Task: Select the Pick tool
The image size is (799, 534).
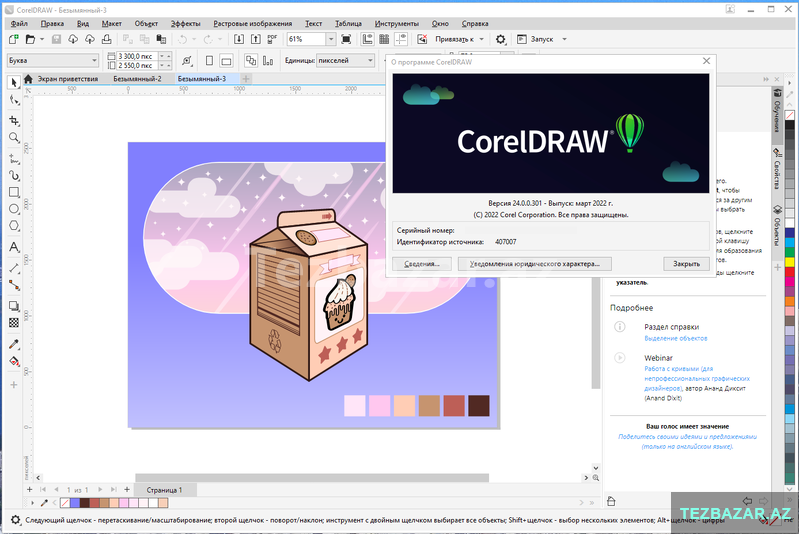Action: pos(14,83)
